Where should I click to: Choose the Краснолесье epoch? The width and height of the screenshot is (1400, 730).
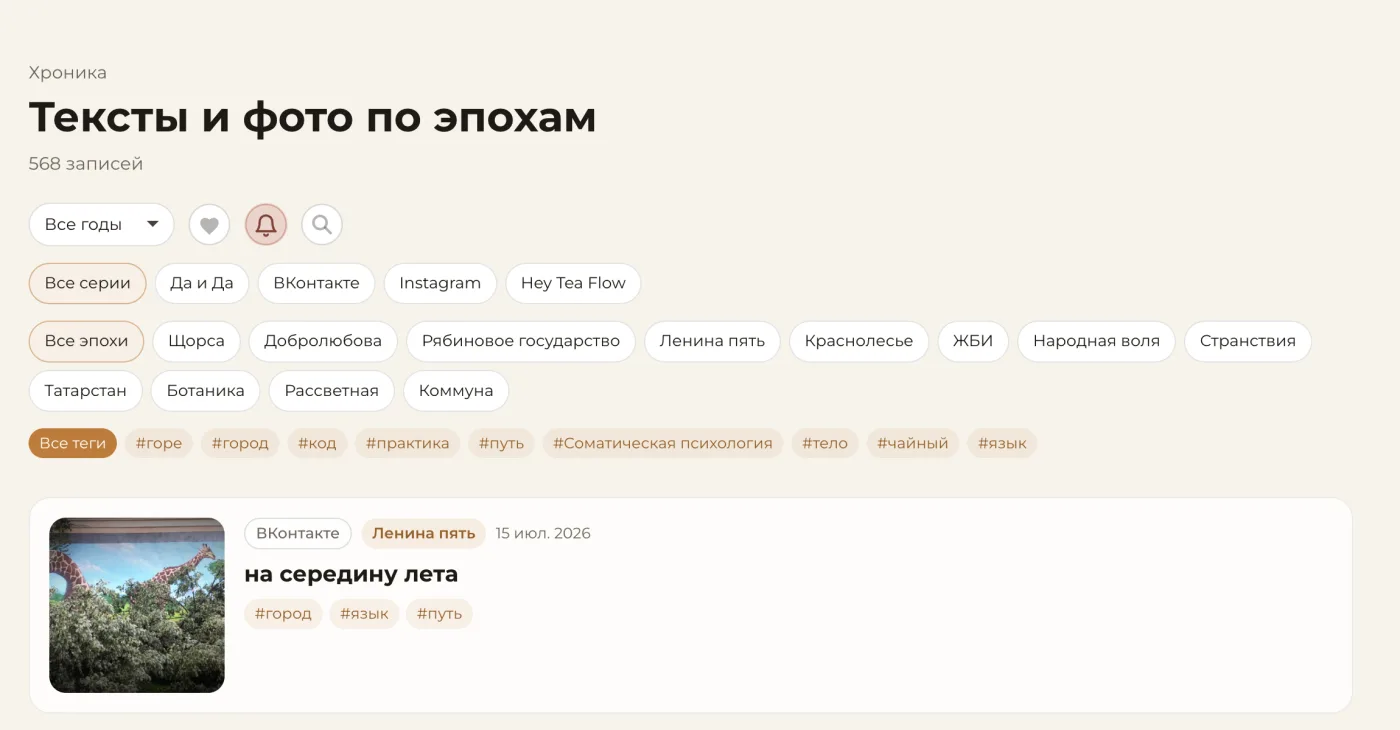(859, 341)
